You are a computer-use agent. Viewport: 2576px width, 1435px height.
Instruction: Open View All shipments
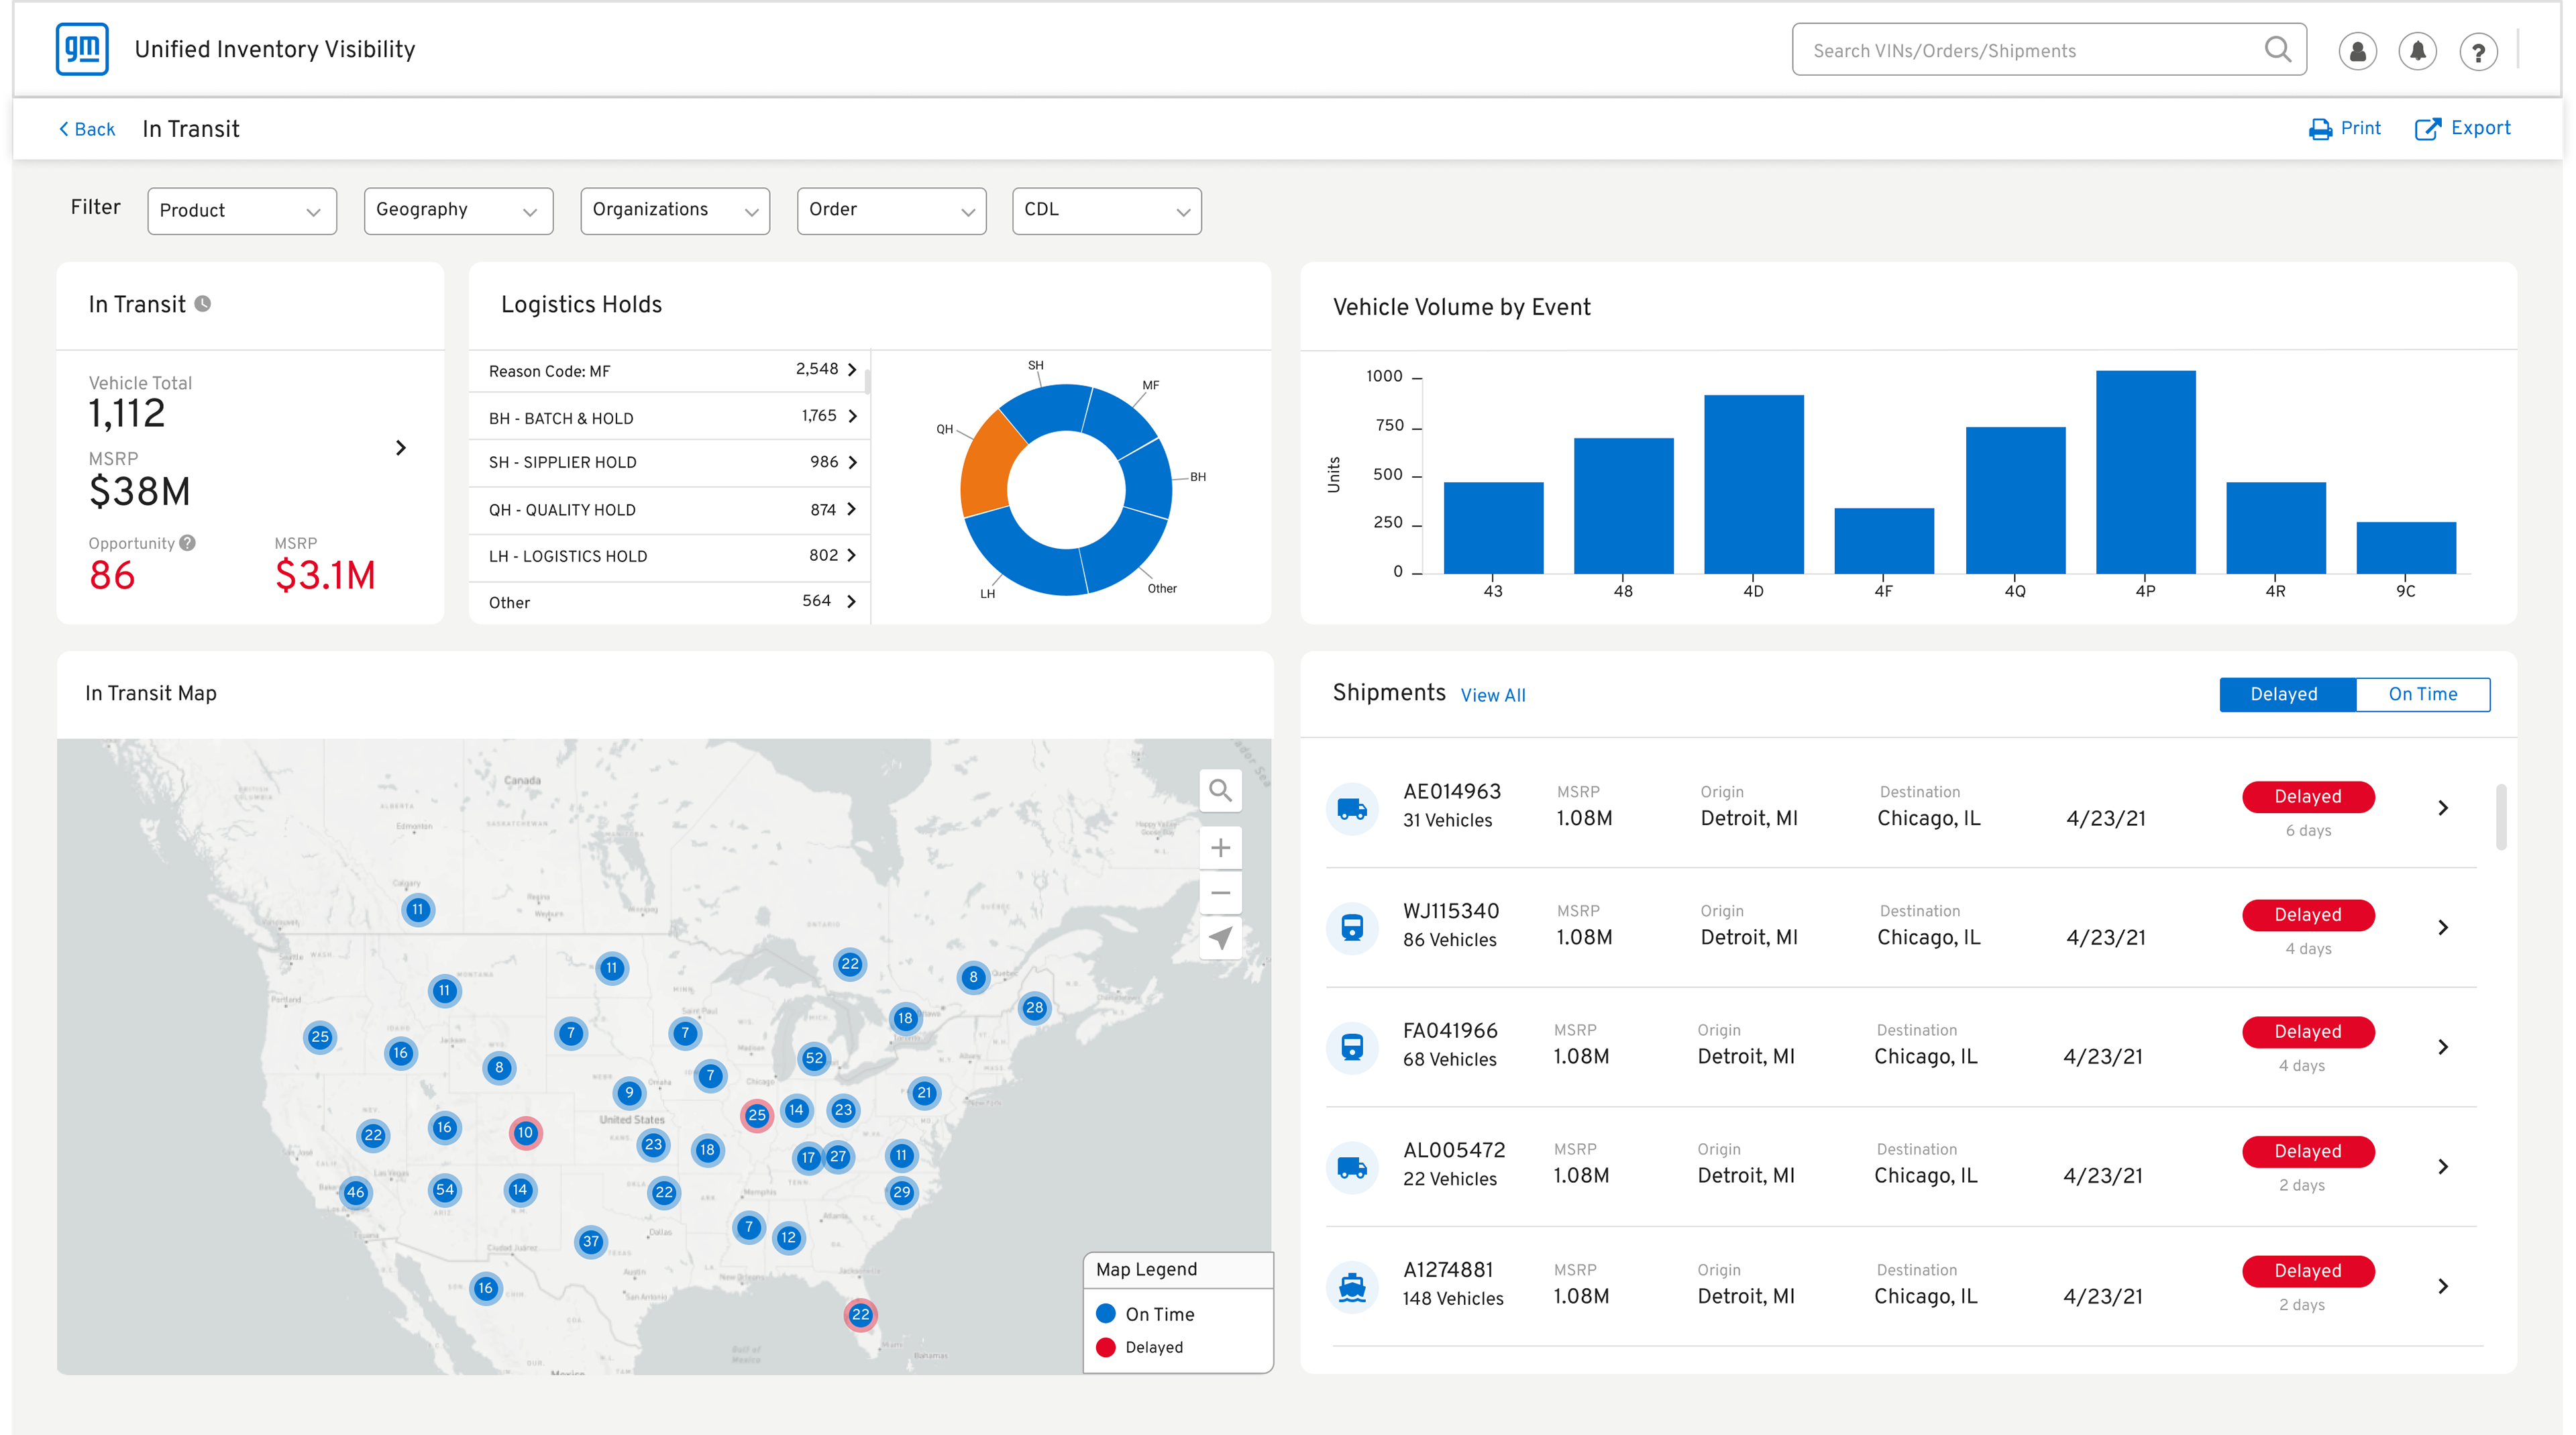(1493, 695)
